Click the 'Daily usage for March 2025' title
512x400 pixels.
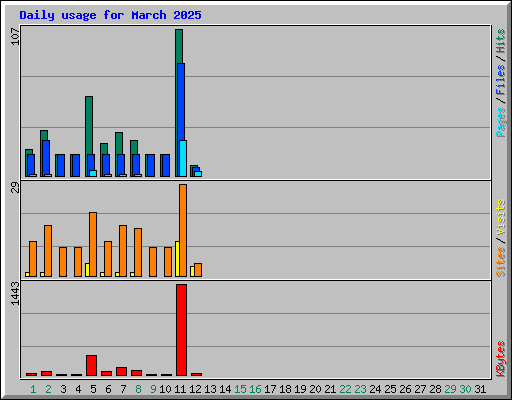[x=110, y=15]
